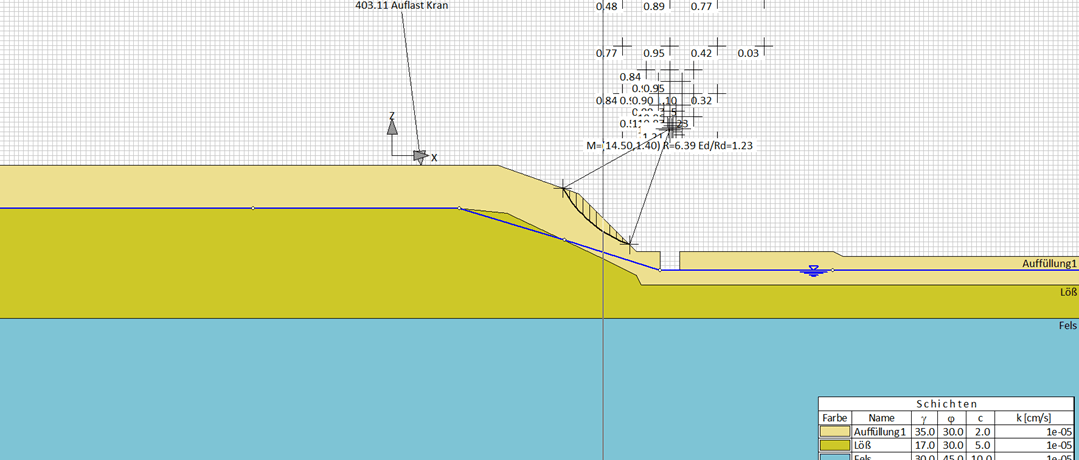Click the Fels layer label at right edge

click(x=1067, y=326)
